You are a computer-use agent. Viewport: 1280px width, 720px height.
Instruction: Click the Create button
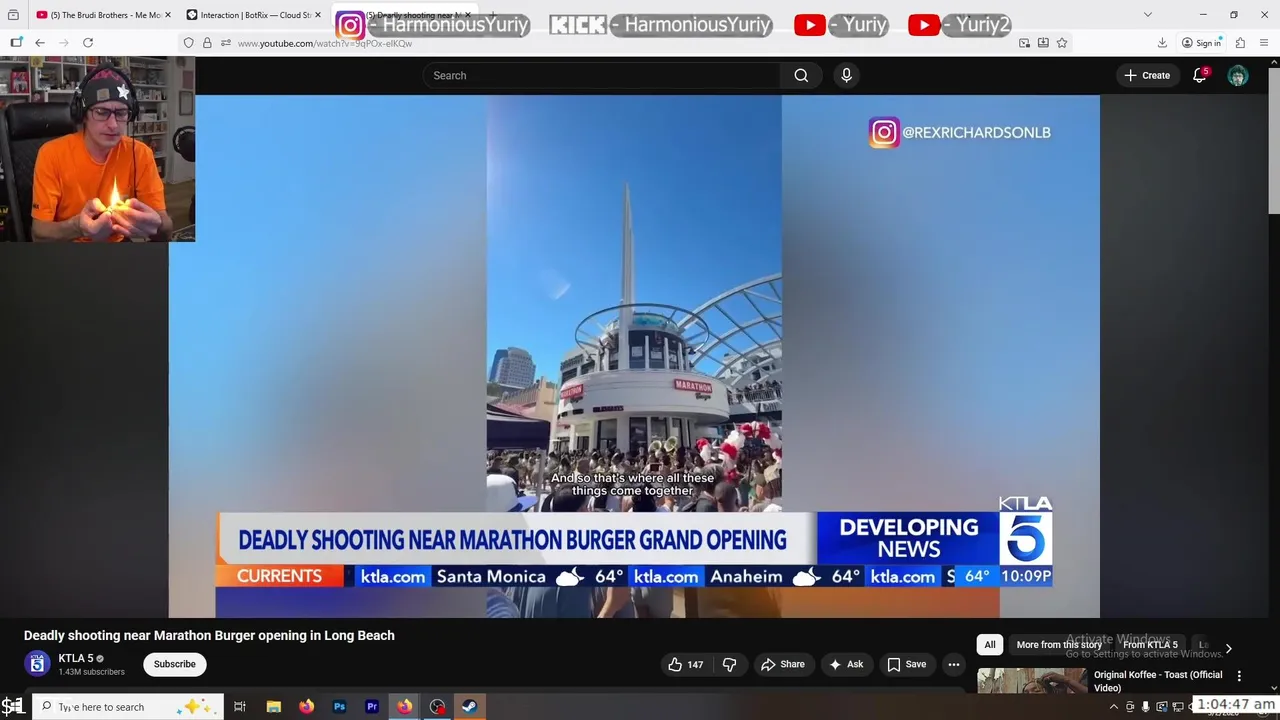[1146, 75]
